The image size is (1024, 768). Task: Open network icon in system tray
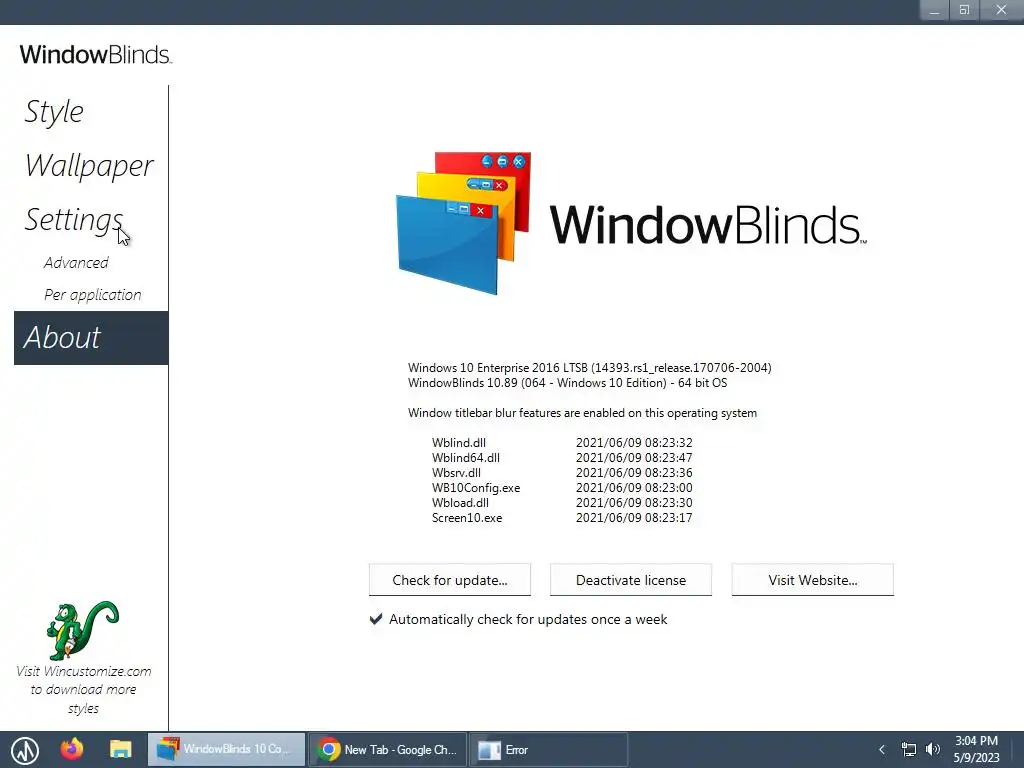click(908, 750)
